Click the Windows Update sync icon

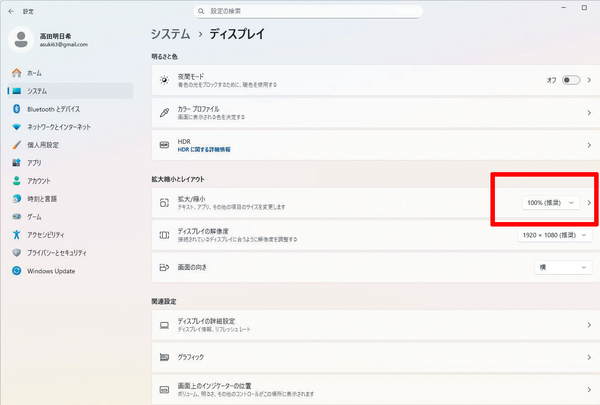[x=16, y=271]
